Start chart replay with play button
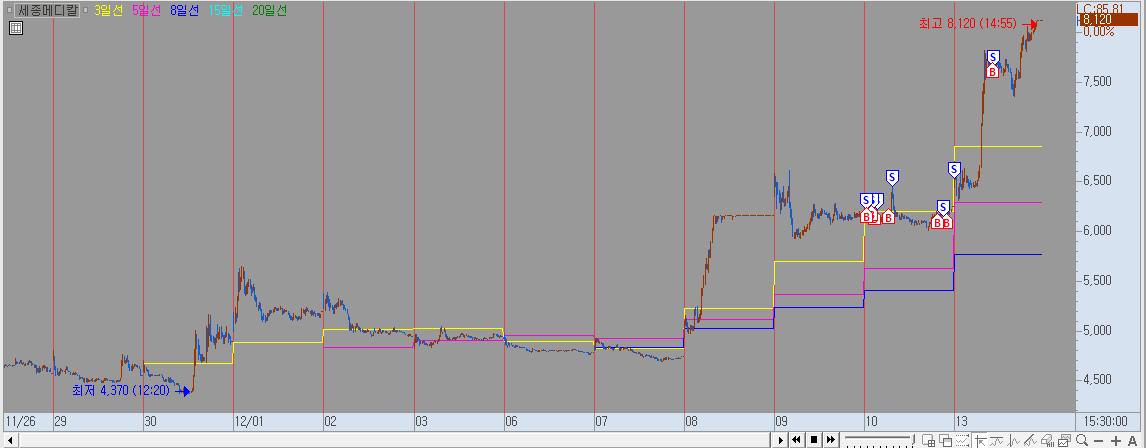Viewport: 1146px width, 448px height. tap(781, 440)
